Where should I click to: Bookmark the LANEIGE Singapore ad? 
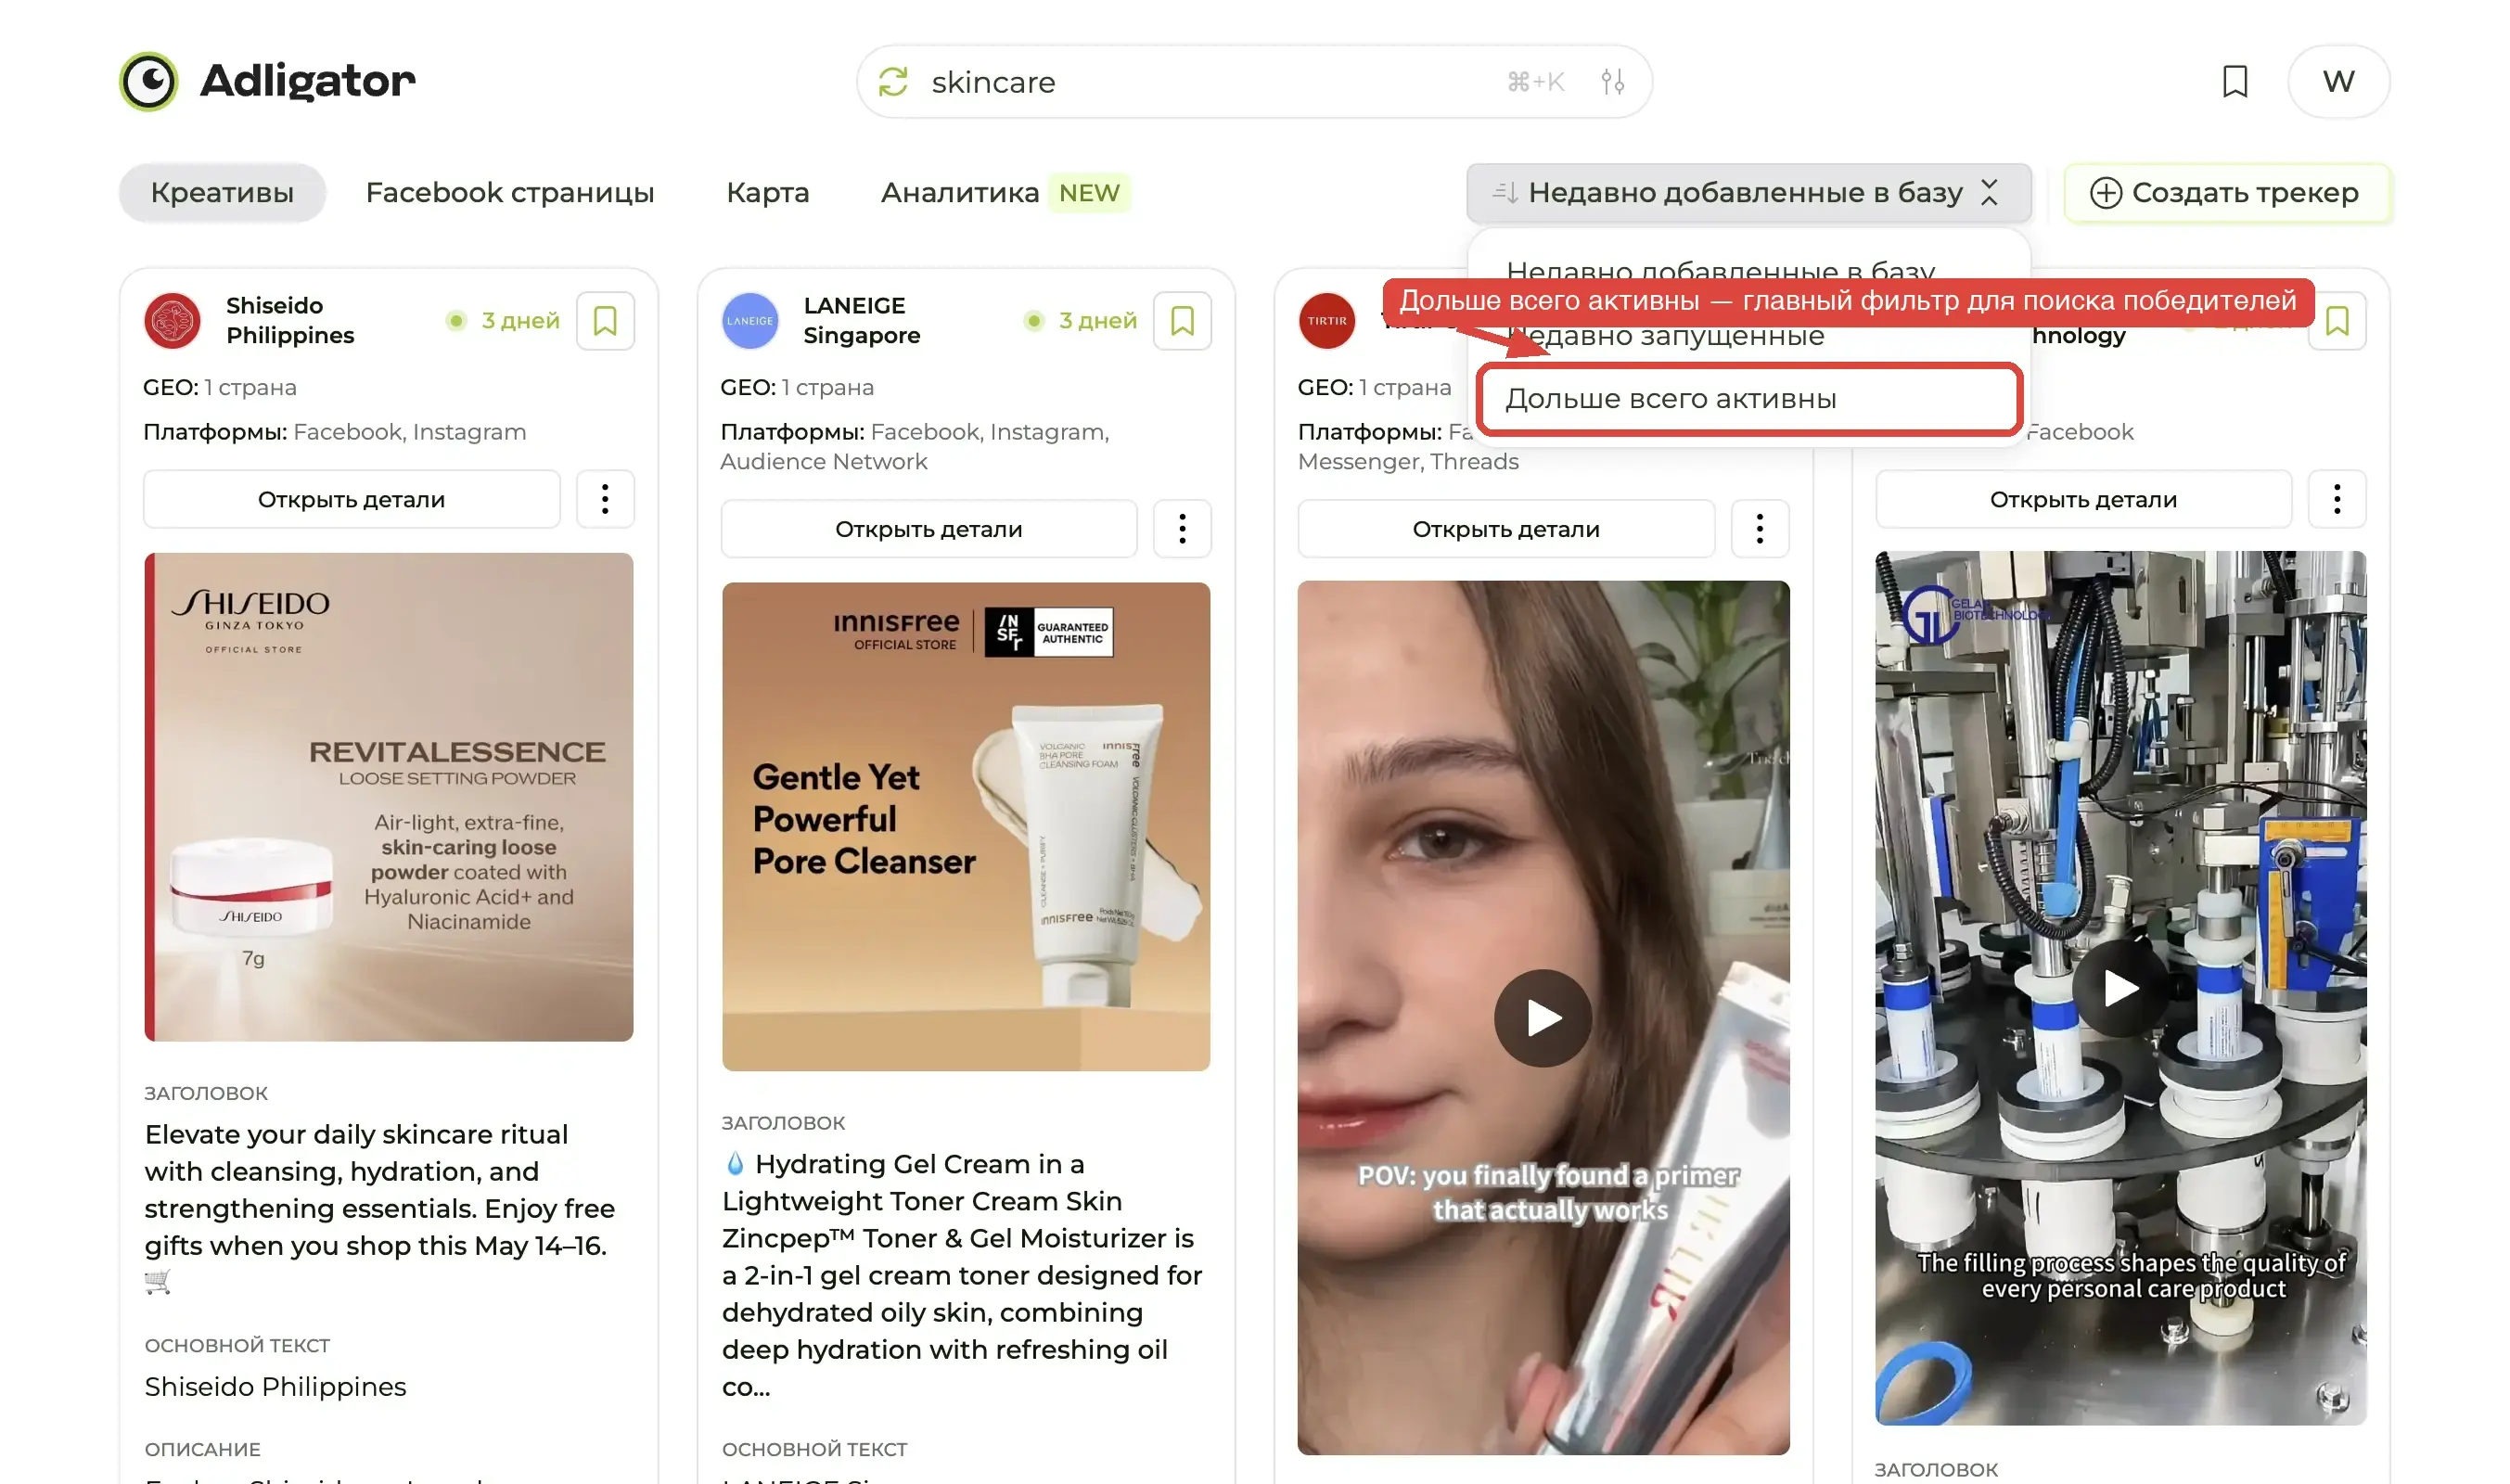pos(1182,321)
